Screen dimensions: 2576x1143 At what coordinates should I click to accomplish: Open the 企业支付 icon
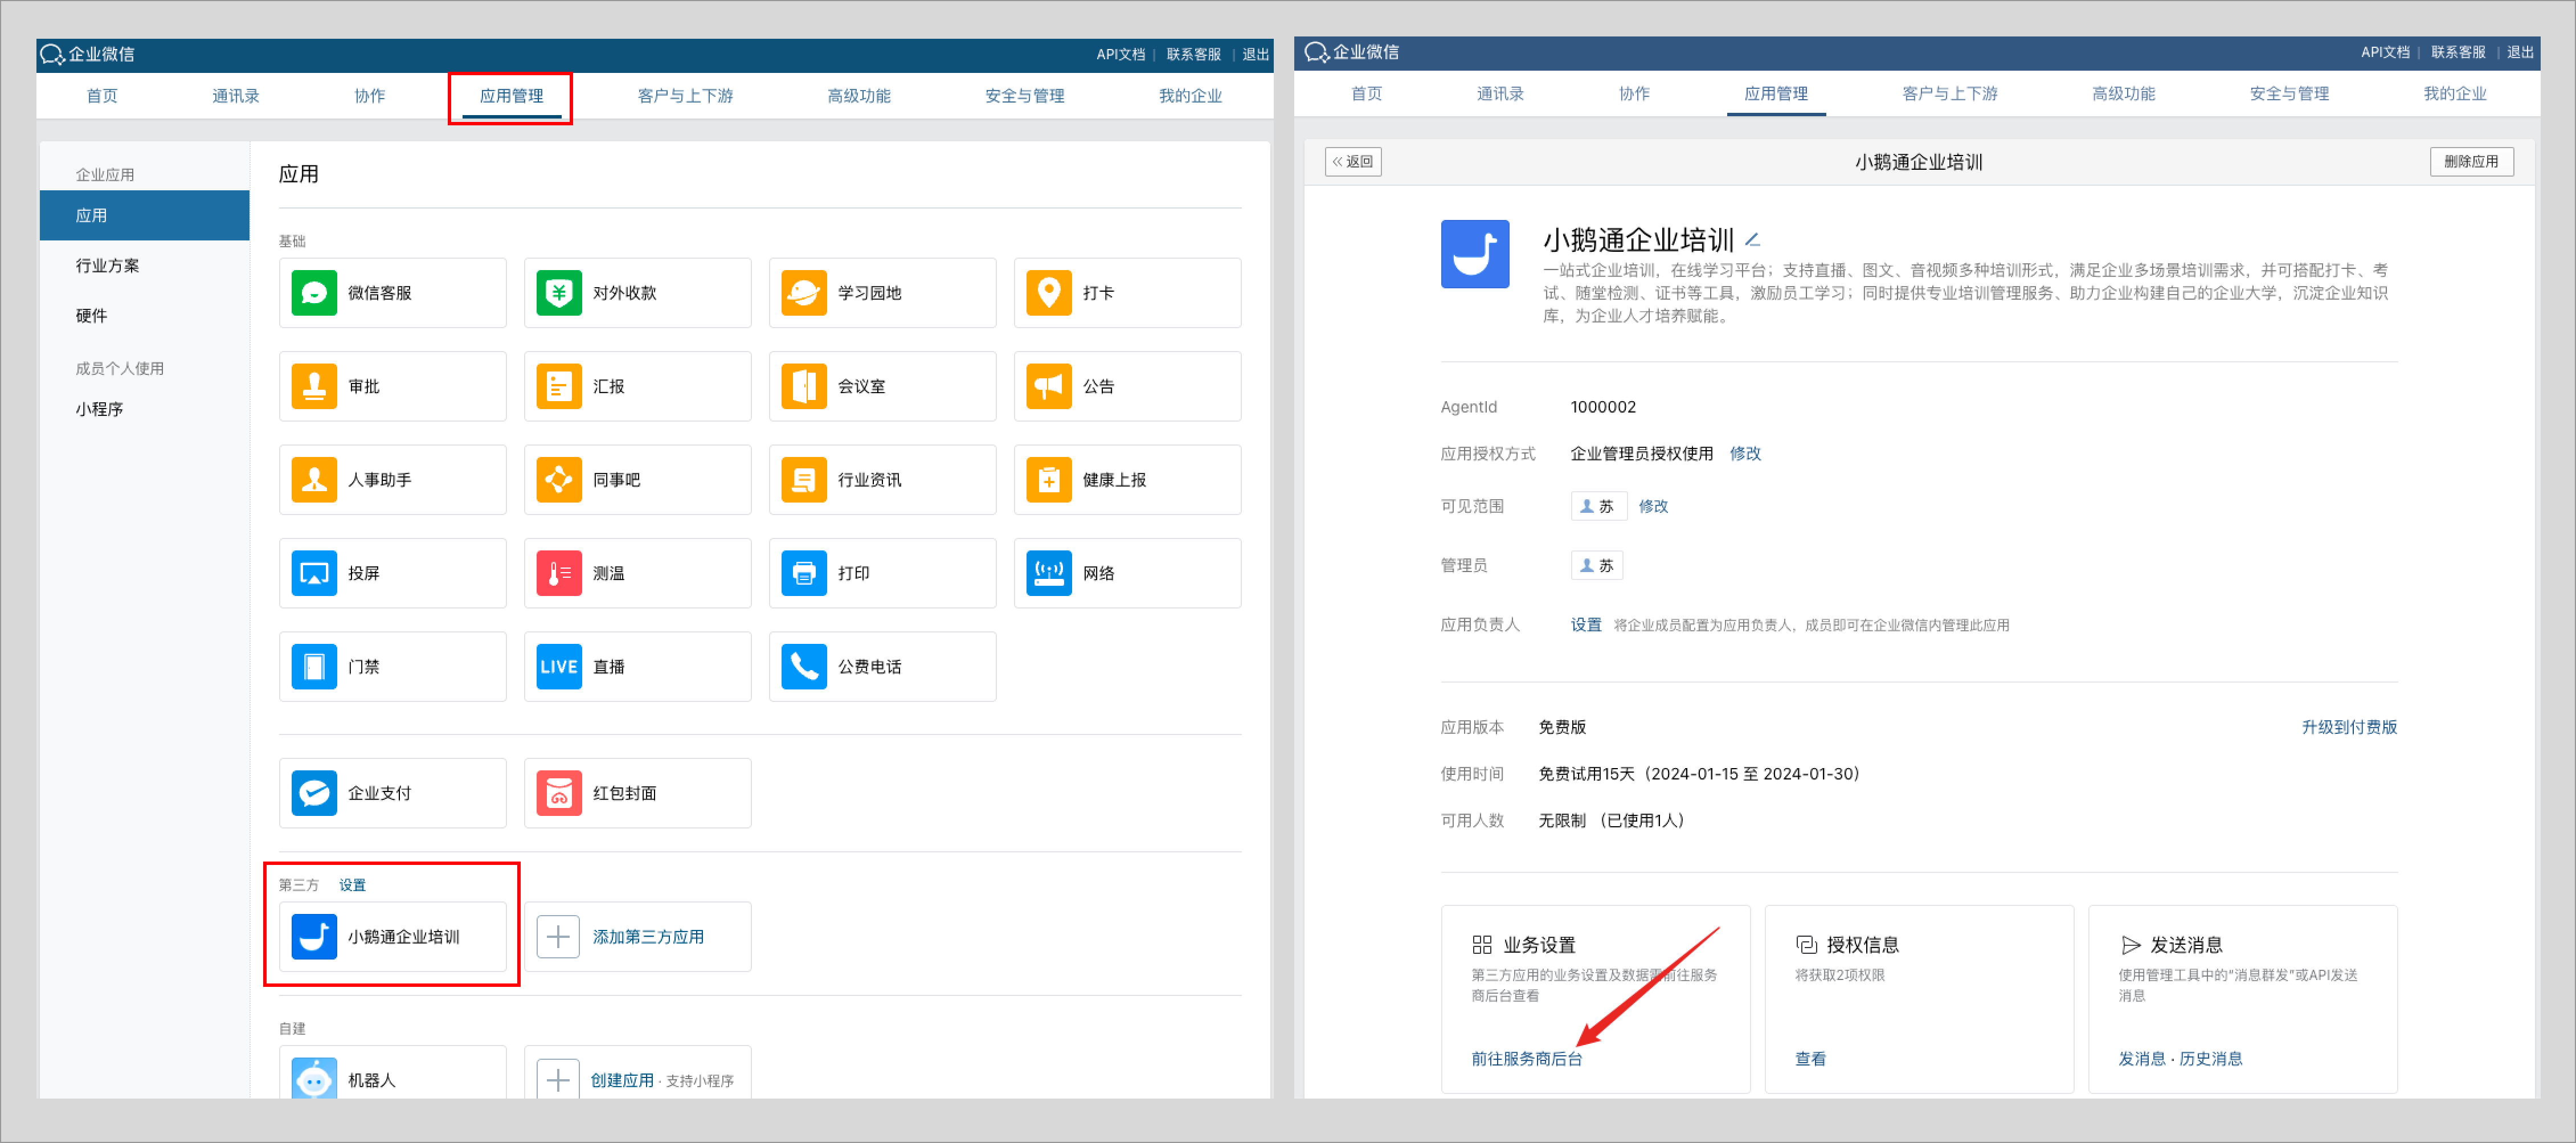coord(314,793)
